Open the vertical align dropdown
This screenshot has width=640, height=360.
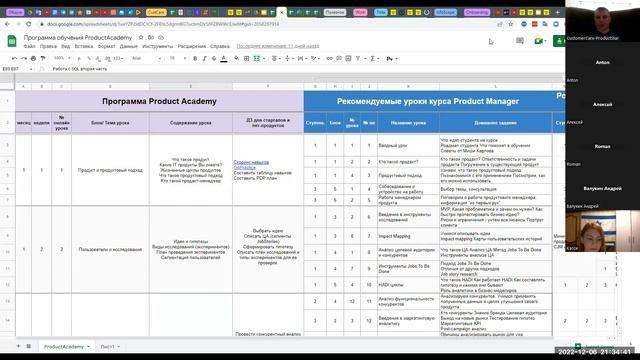pyautogui.click(x=289, y=58)
